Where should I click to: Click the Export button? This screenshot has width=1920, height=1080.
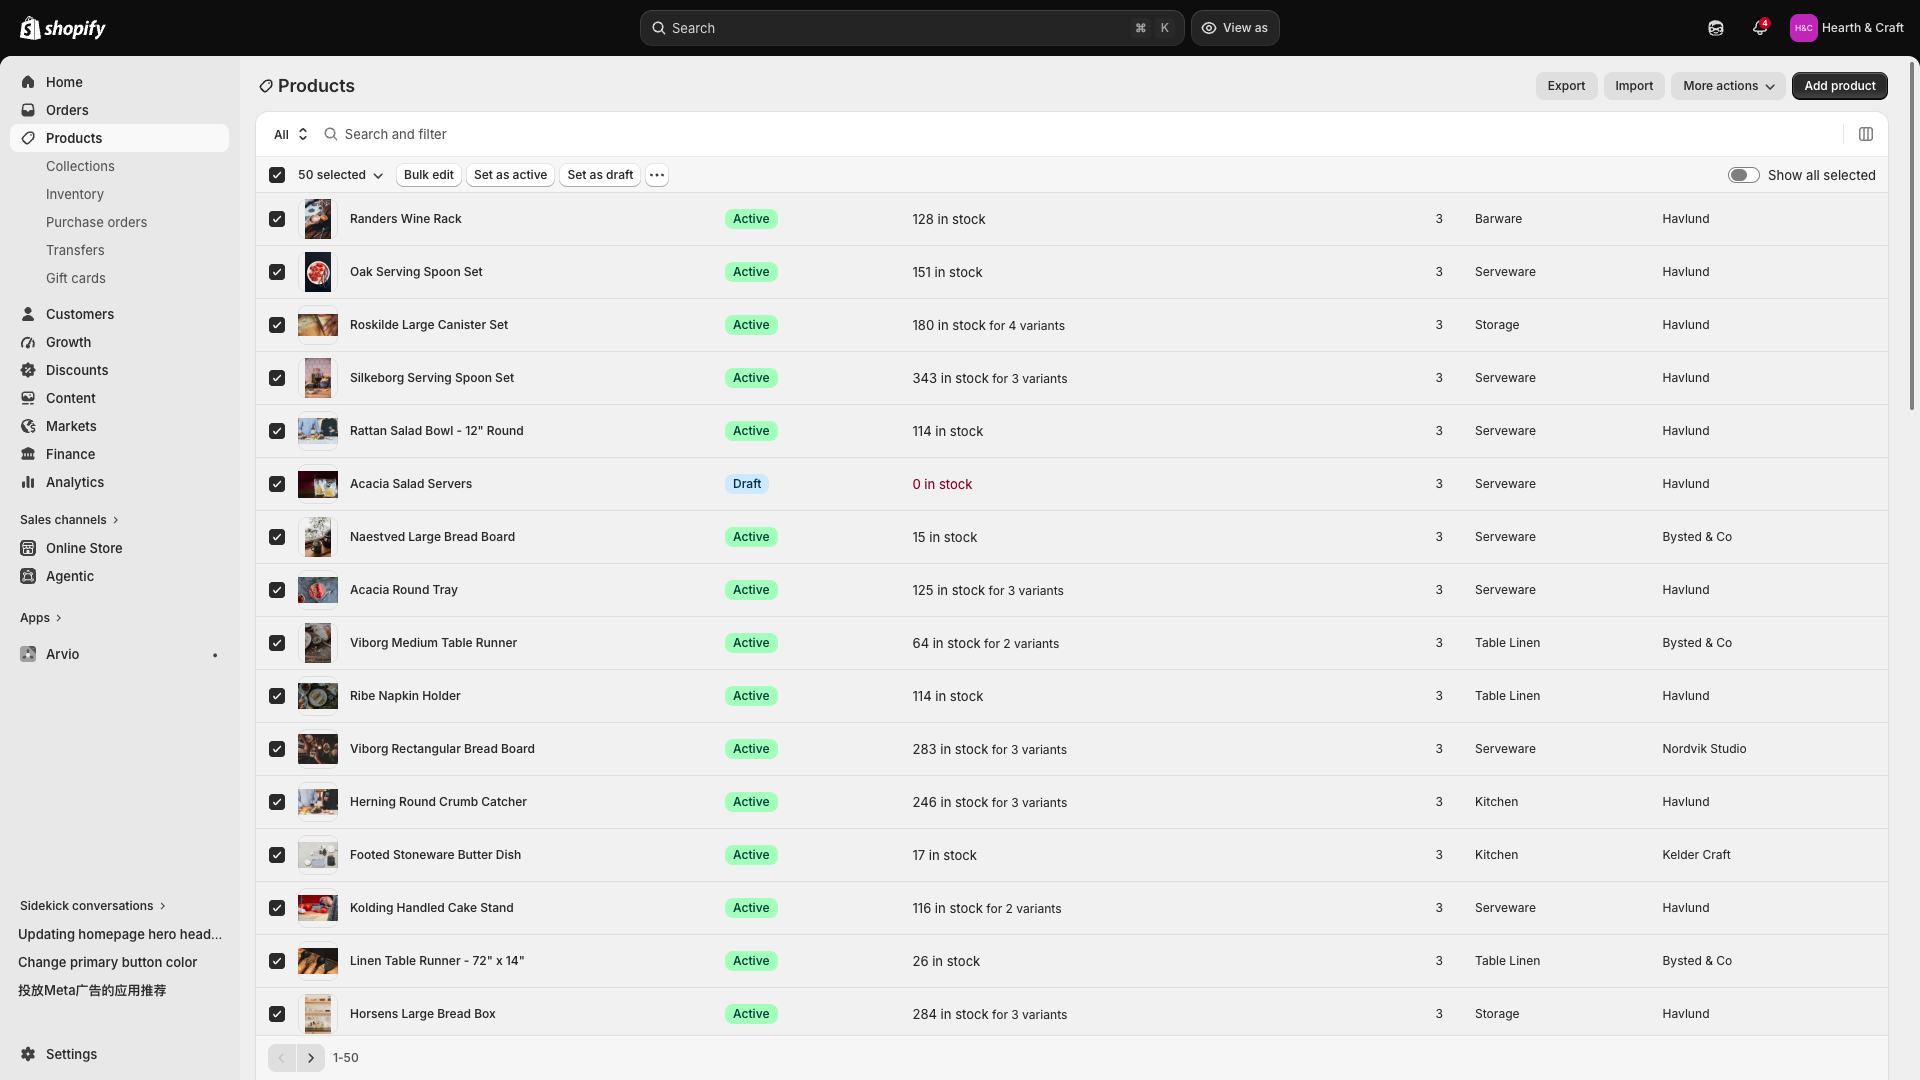pyautogui.click(x=1566, y=86)
